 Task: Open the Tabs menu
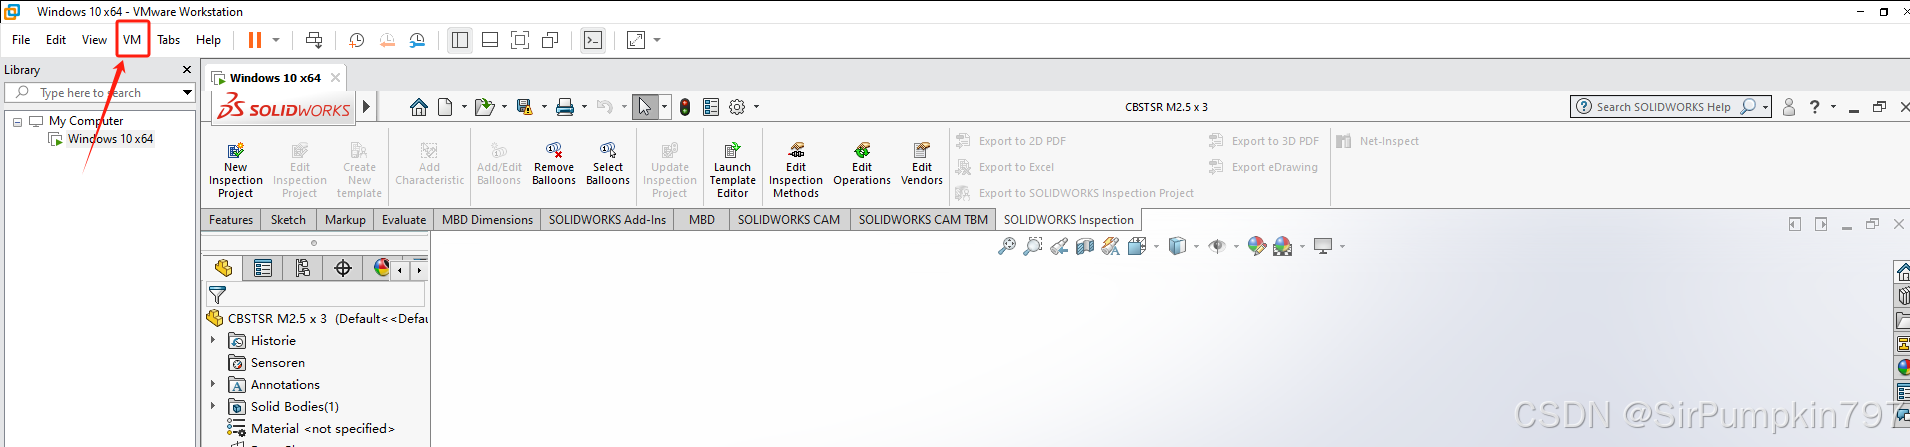point(169,40)
